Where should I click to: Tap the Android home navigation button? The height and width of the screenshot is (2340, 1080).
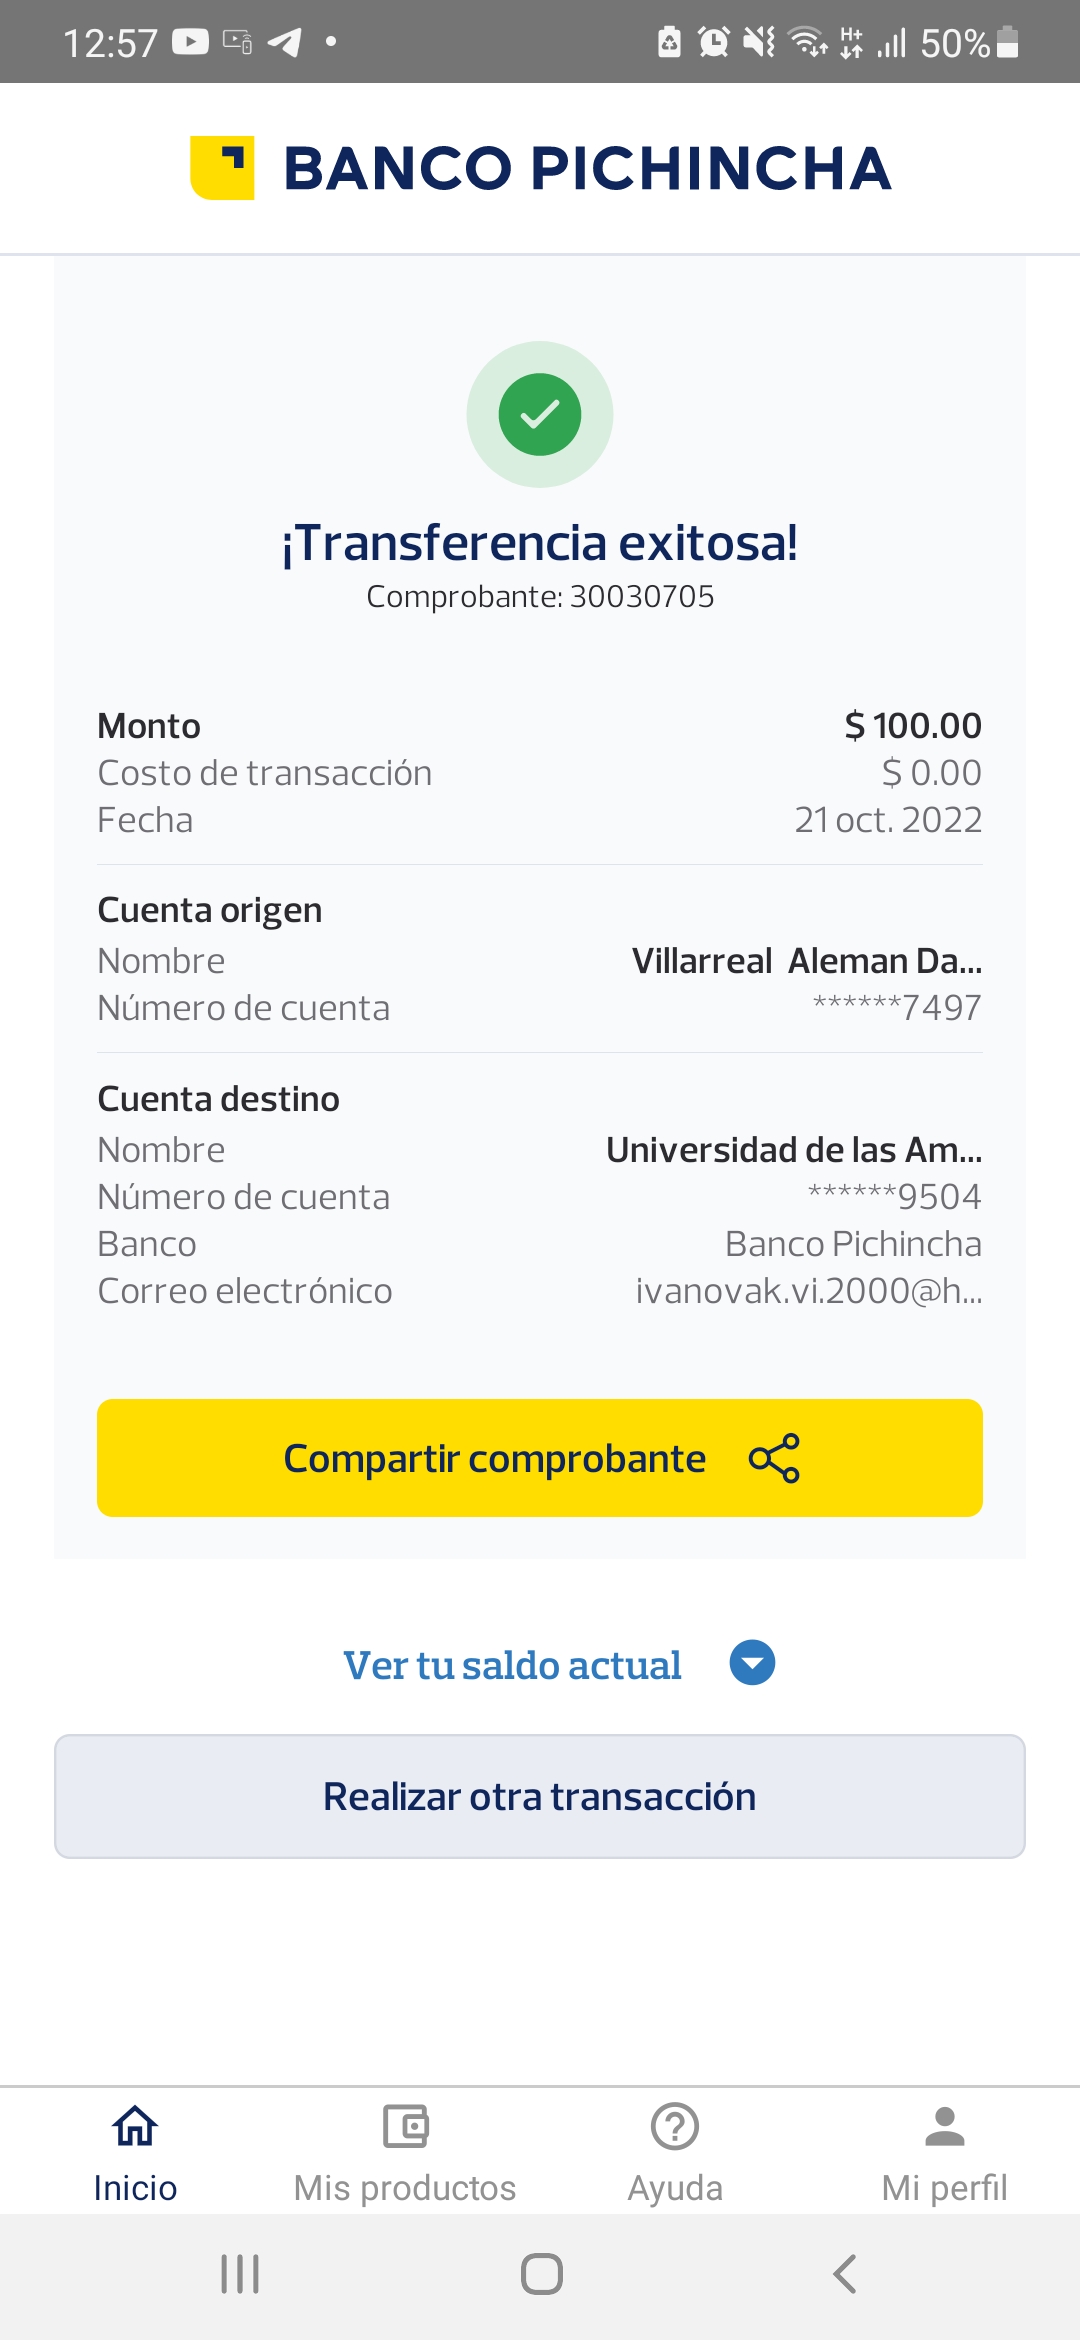coord(541,2274)
